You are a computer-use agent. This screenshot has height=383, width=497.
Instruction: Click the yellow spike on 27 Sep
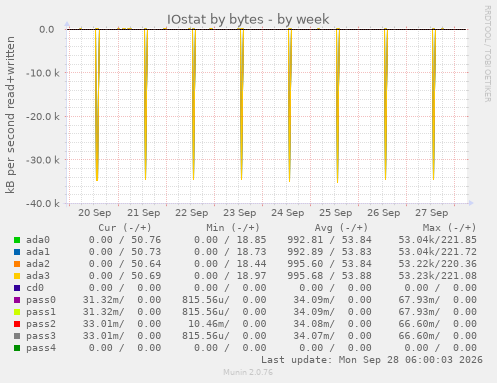pyautogui.click(x=434, y=104)
